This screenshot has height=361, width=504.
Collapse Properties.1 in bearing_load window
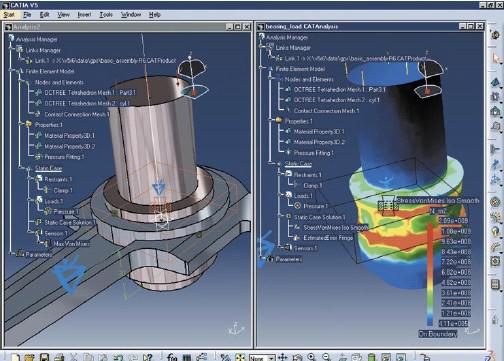[x=271, y=120]
